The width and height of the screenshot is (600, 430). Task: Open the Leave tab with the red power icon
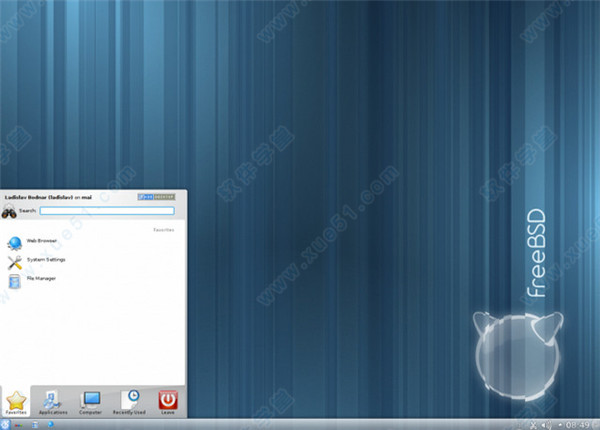pyautogui.click(x=168, y=402)
